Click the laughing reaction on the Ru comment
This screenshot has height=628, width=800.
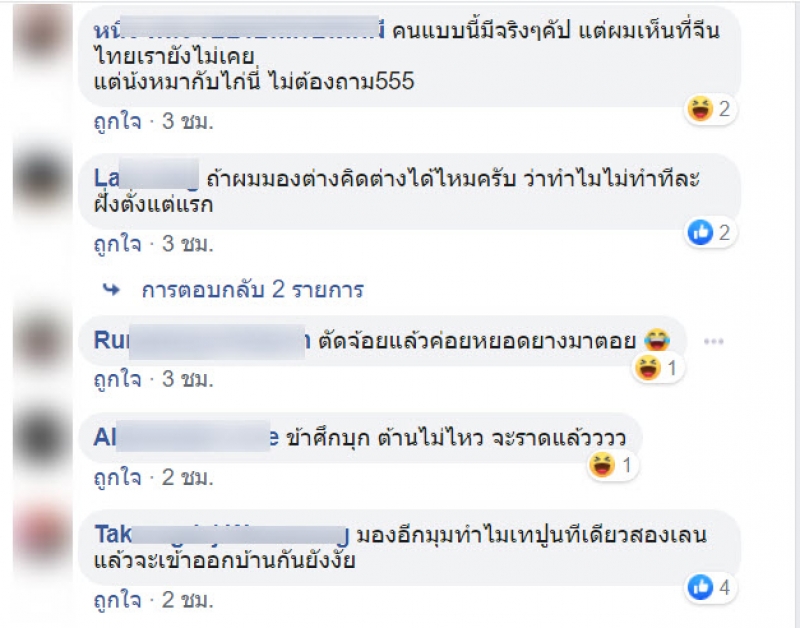click(x=658, y=368)
